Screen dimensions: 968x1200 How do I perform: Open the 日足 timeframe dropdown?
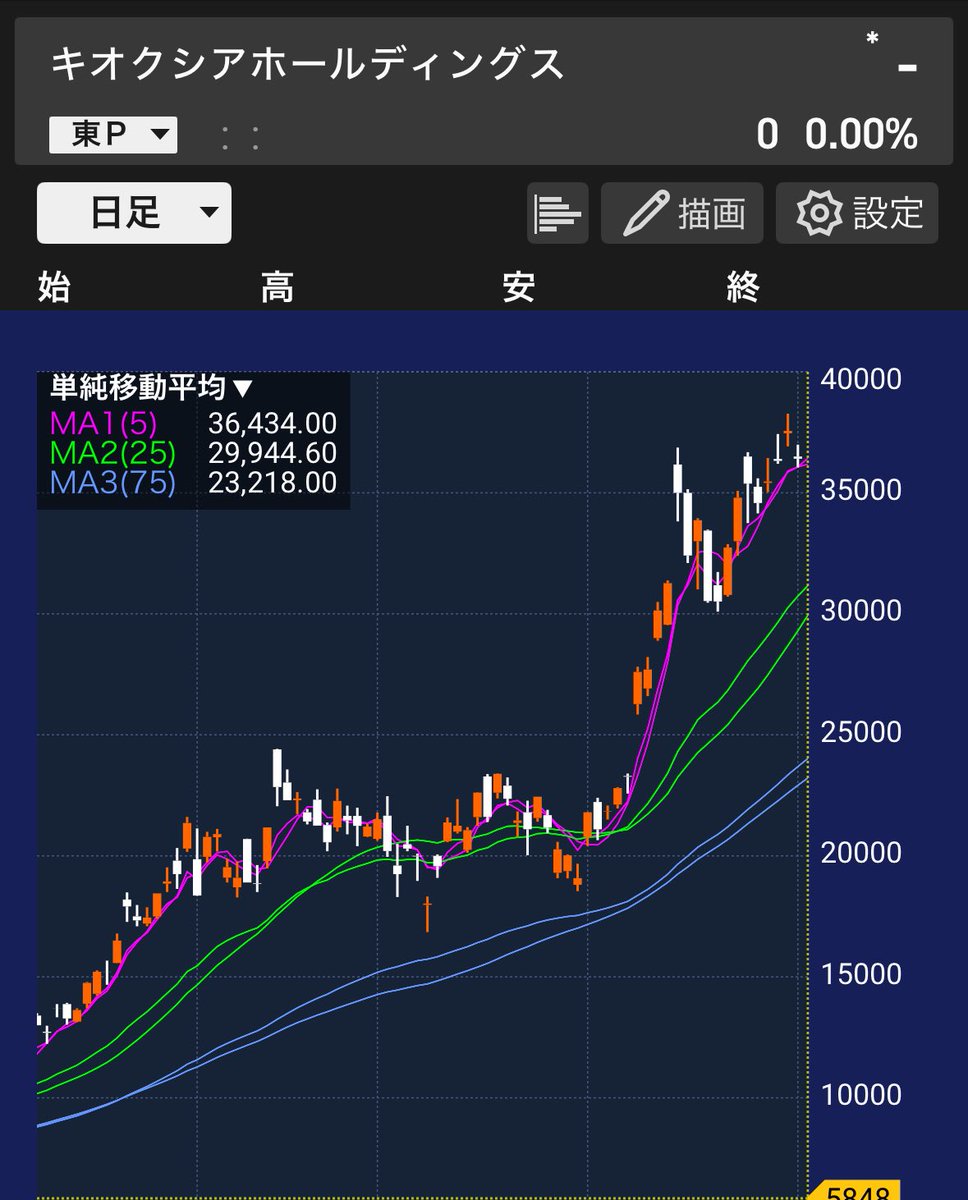[x=134, y=213]
